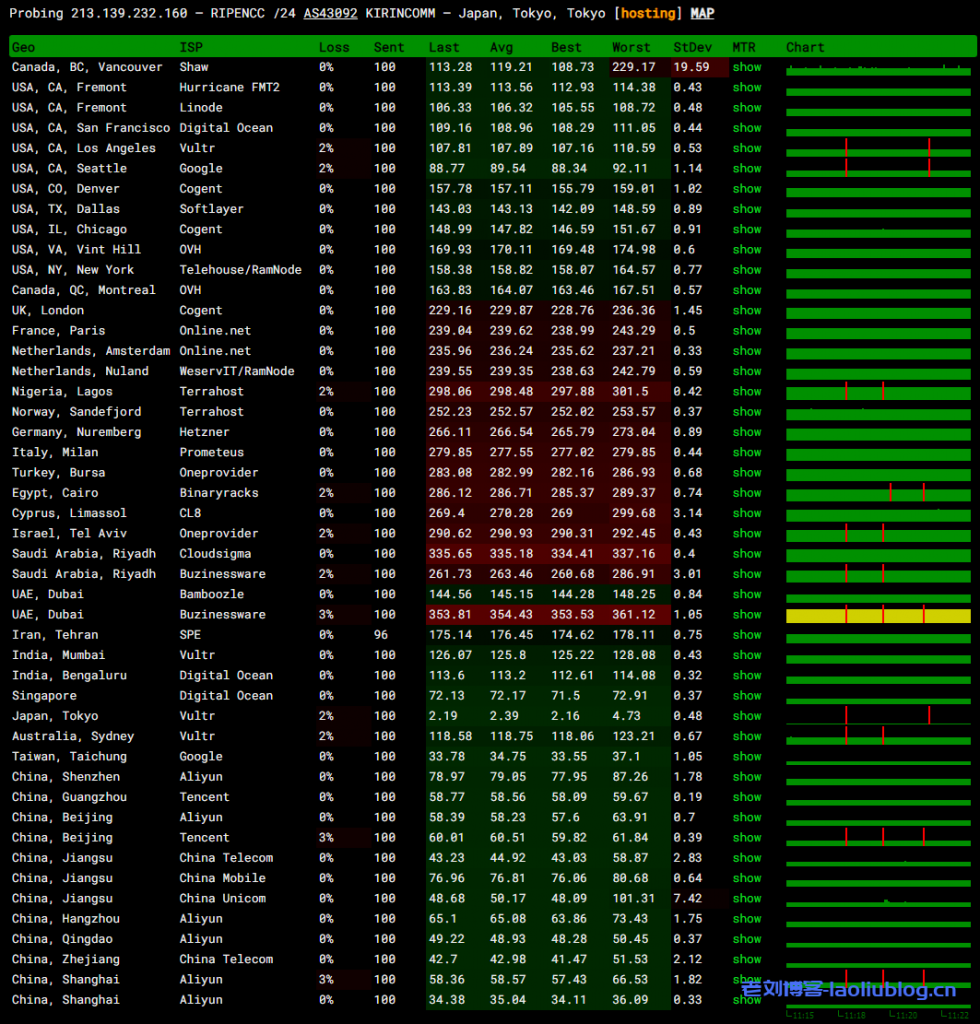Open the chart for Canada Vancouver Shaw
This screenshot has width=980, height=1024.
point(878,68)
